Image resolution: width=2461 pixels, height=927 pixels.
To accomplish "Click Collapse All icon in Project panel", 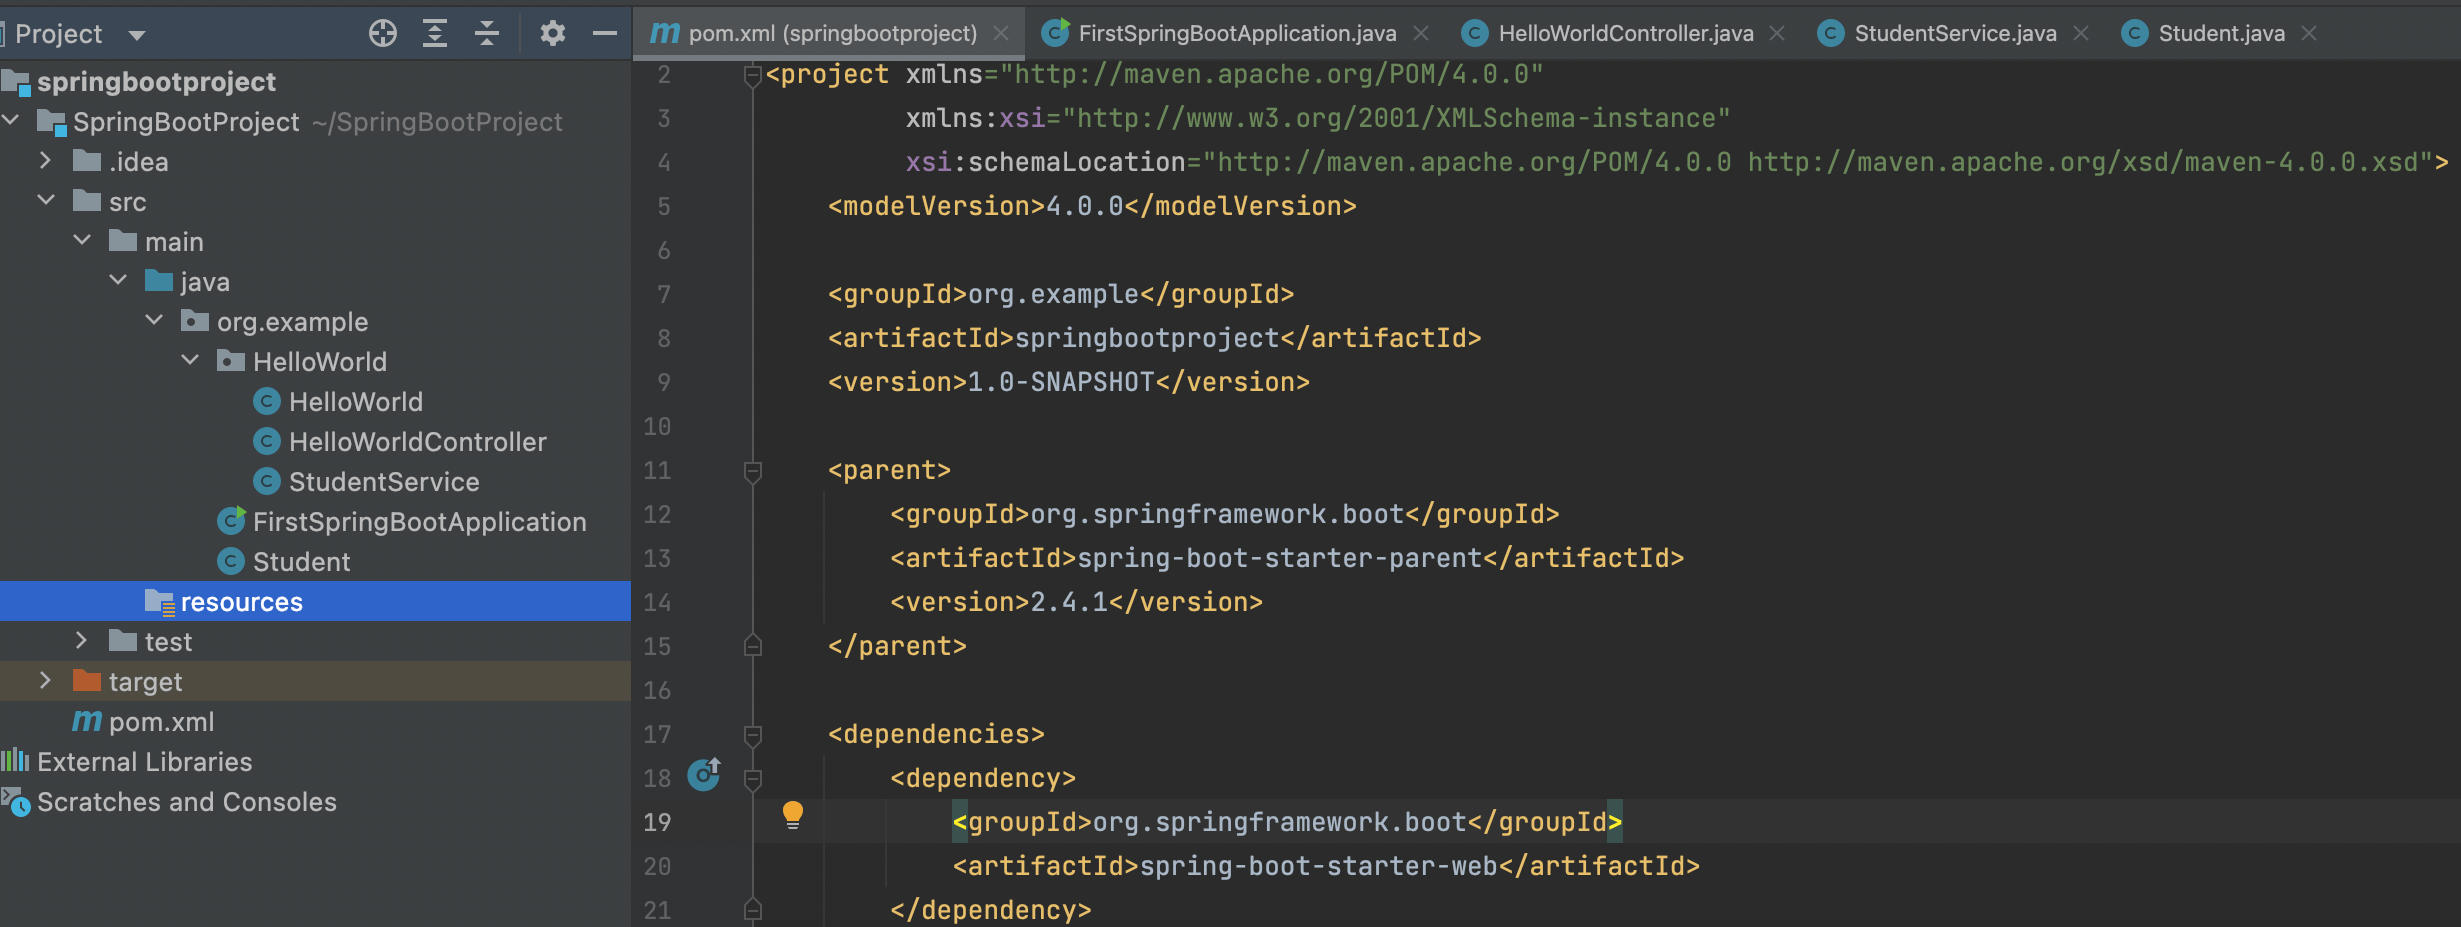I will tap(487, 32).
